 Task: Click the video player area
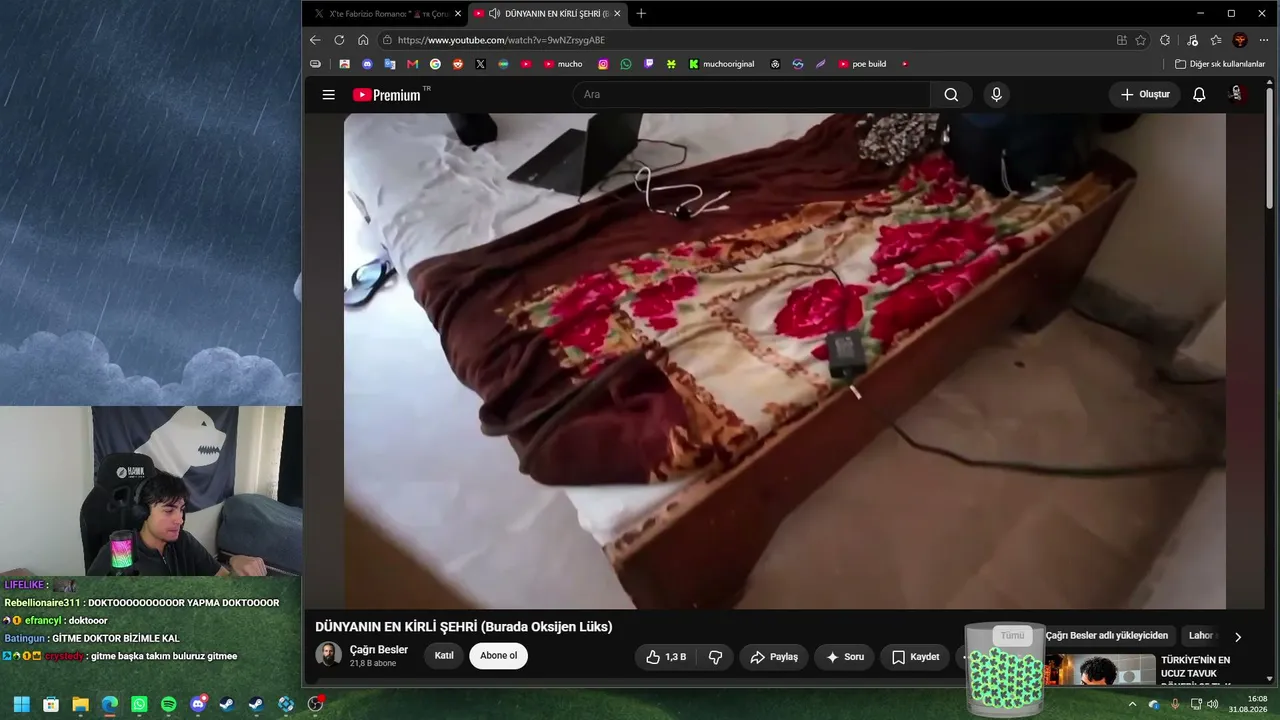point(785,361)
